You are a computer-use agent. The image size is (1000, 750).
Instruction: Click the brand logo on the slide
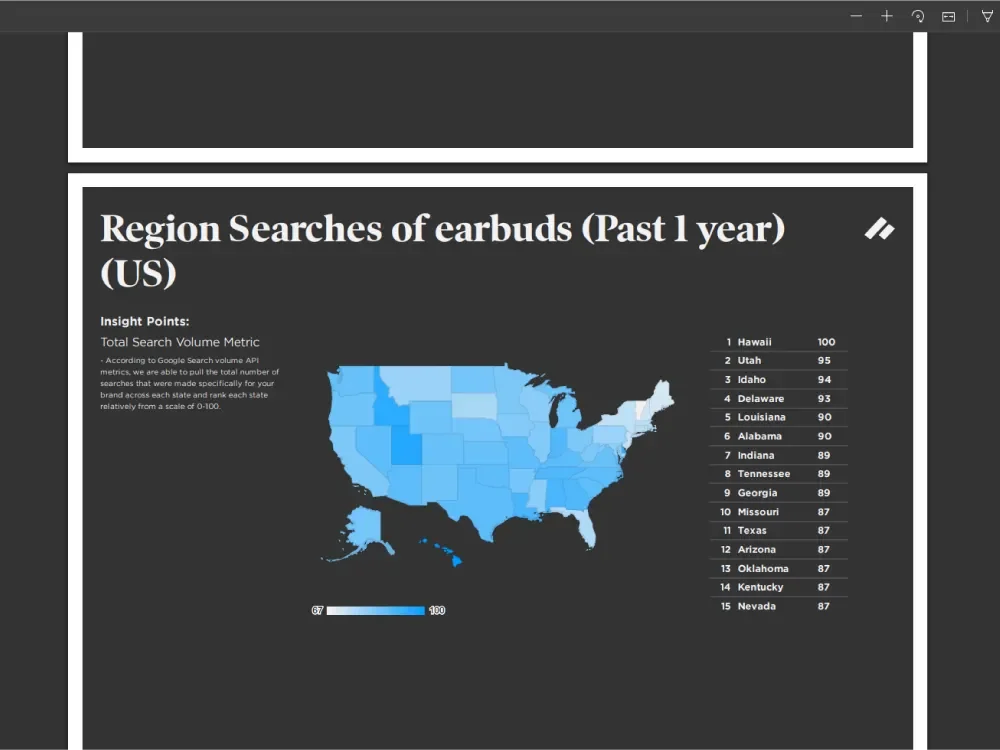pos(879,229)
